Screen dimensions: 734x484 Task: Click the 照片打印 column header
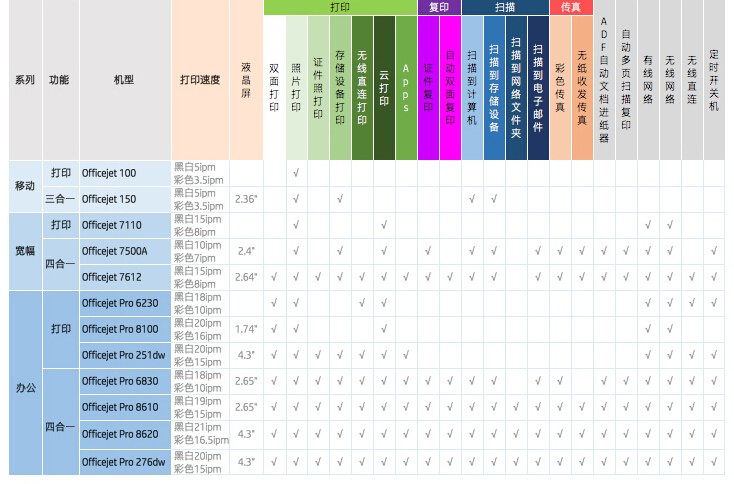[296, 88]
